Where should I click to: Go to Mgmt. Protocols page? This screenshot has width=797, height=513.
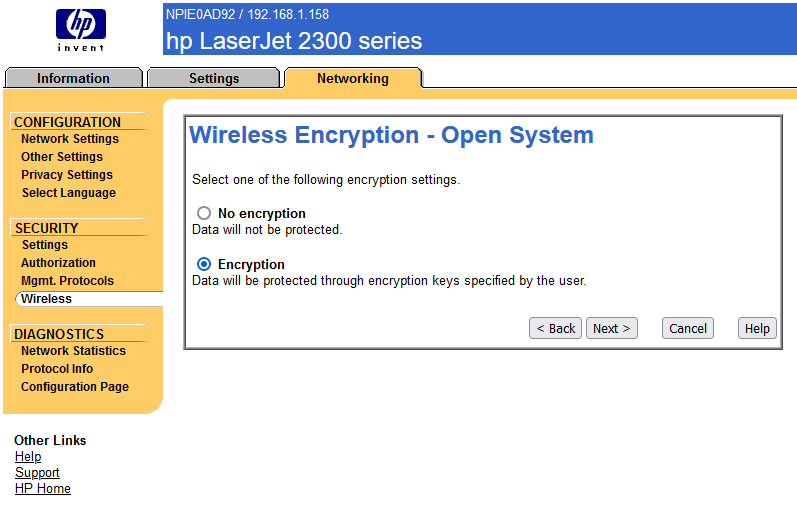(x=68, y=281)
